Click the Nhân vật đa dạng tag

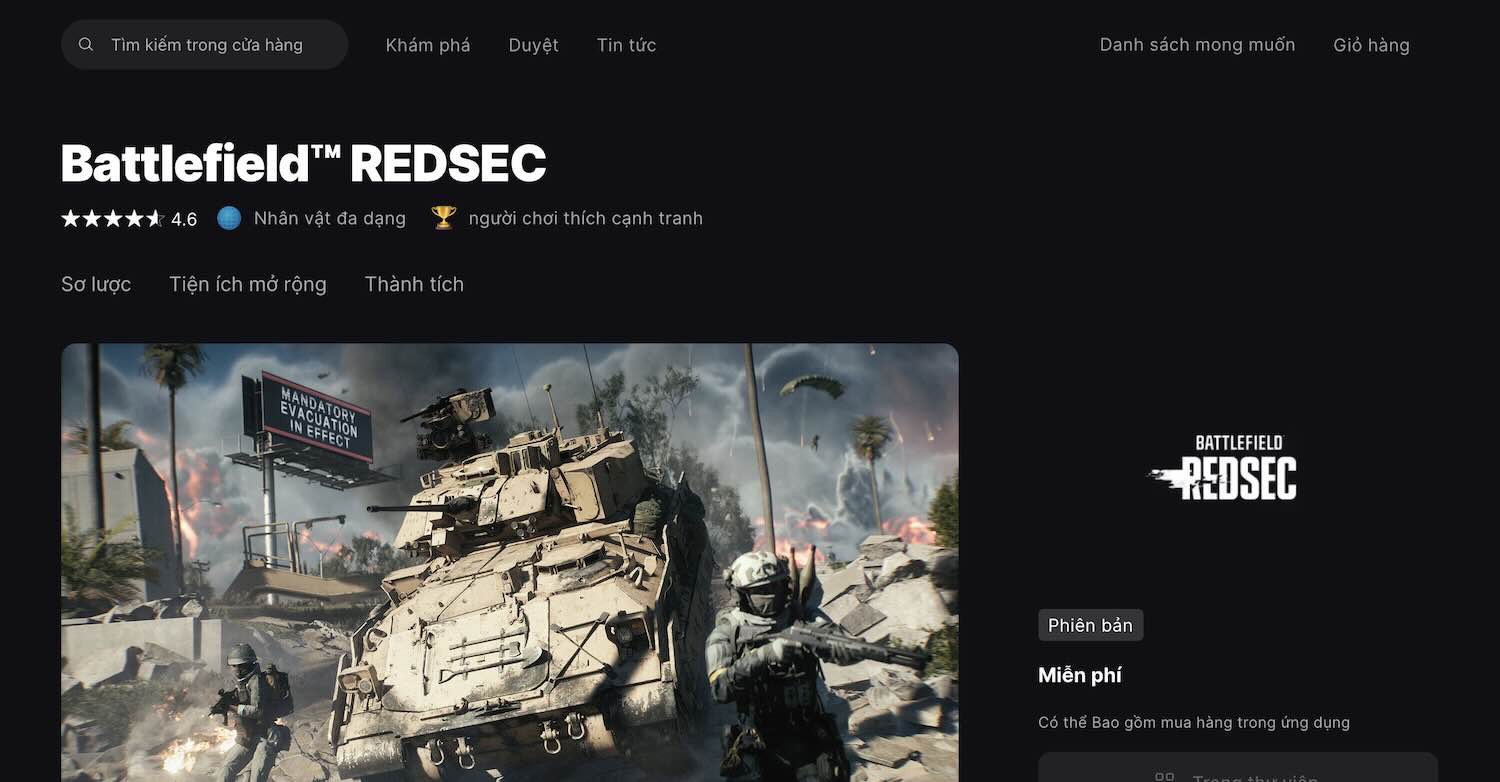[x=330, y=218]
